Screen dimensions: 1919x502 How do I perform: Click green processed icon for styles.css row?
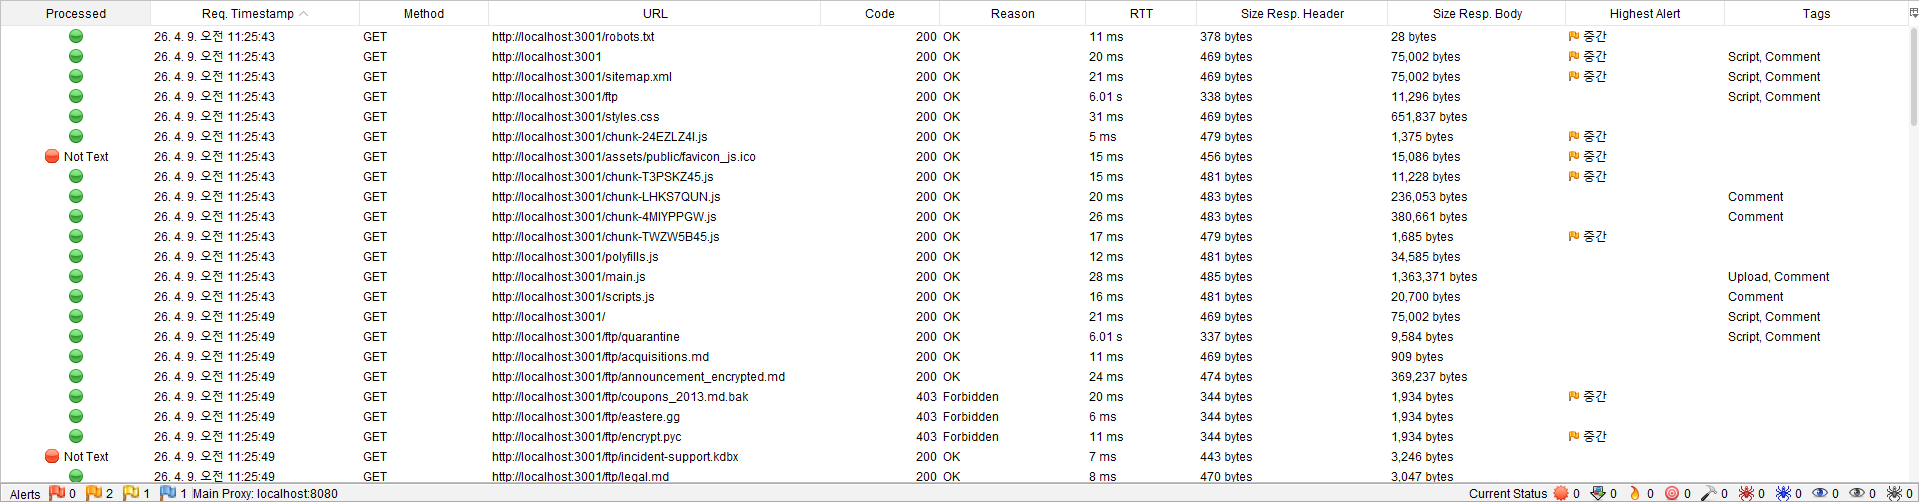[x=76, y=116]
